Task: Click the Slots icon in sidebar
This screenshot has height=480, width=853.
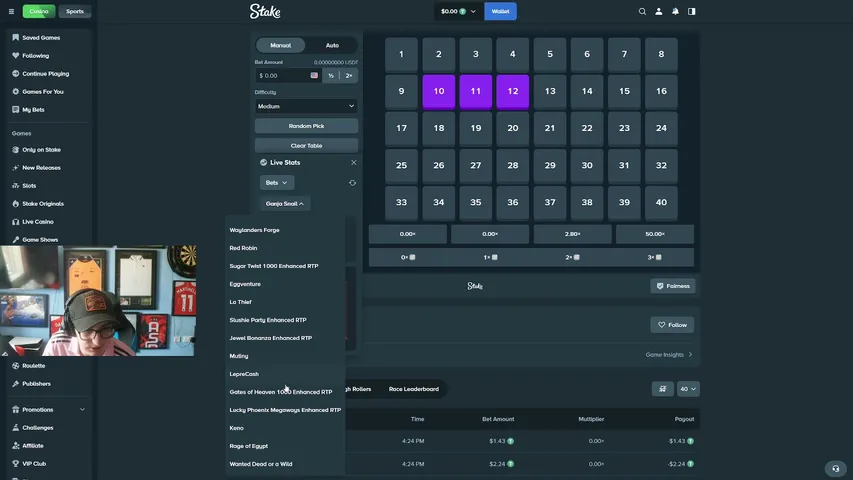Action: click(15, 186)
